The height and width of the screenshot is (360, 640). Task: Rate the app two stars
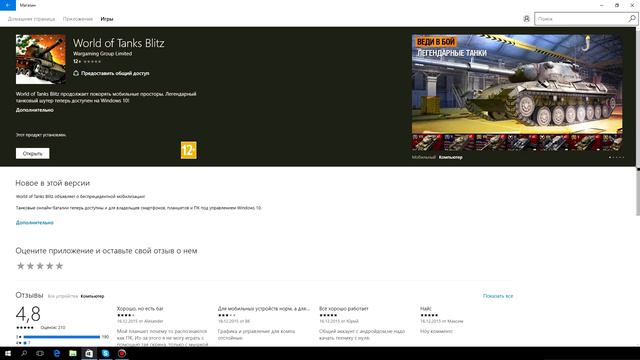point(30,266)
